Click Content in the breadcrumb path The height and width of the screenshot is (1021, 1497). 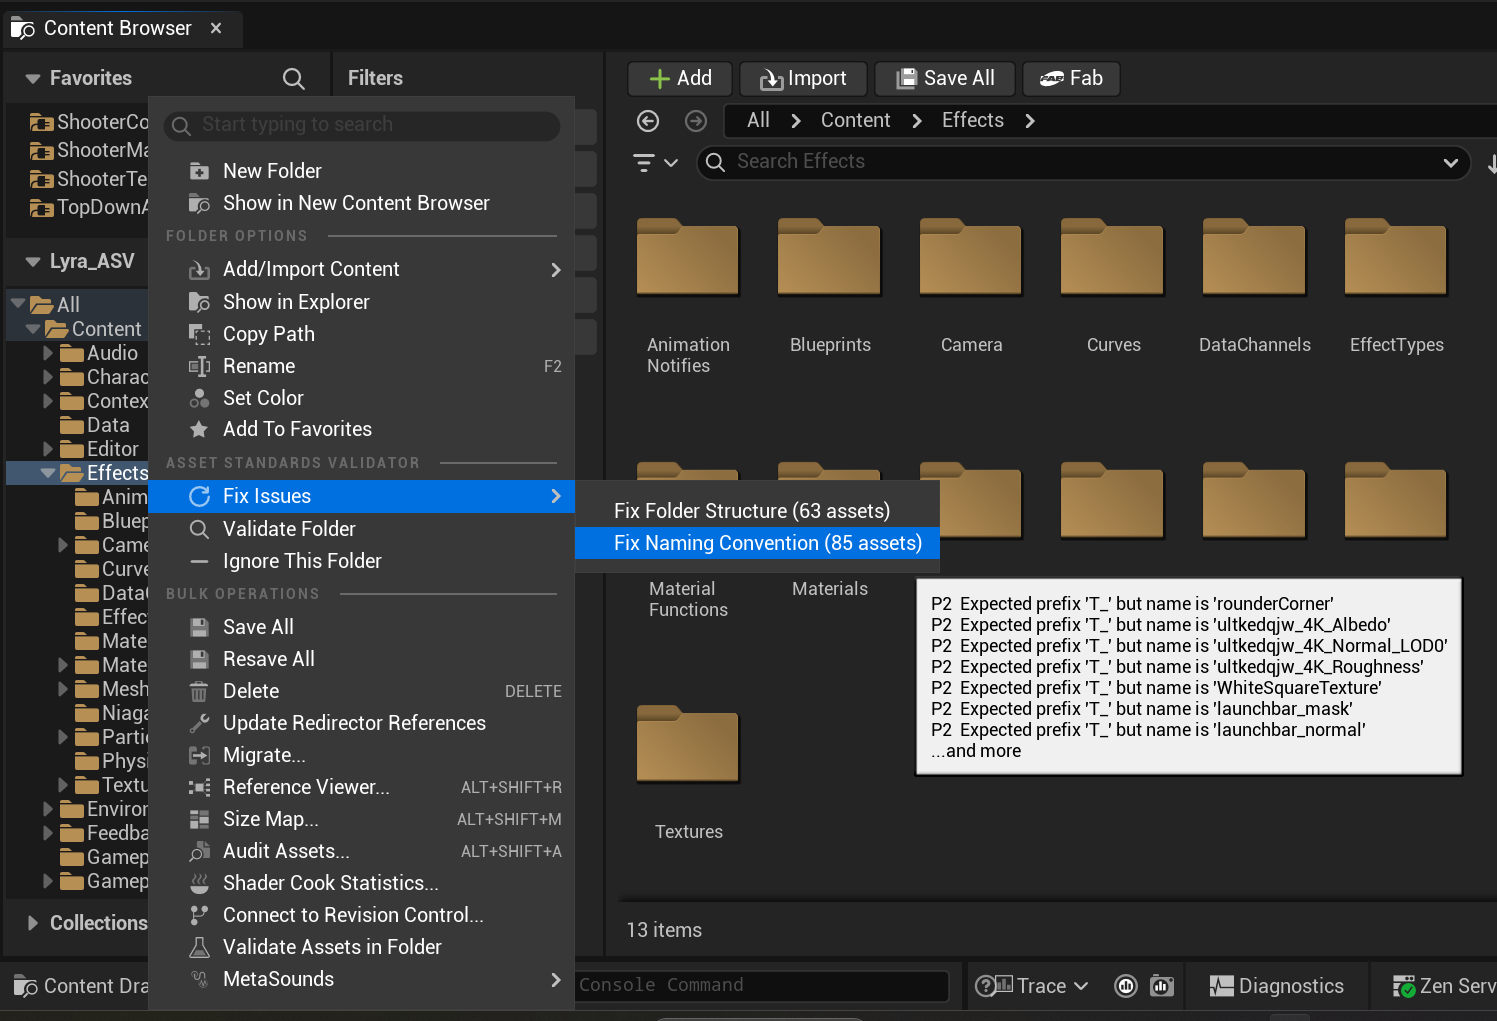click(x=855, y=120)
